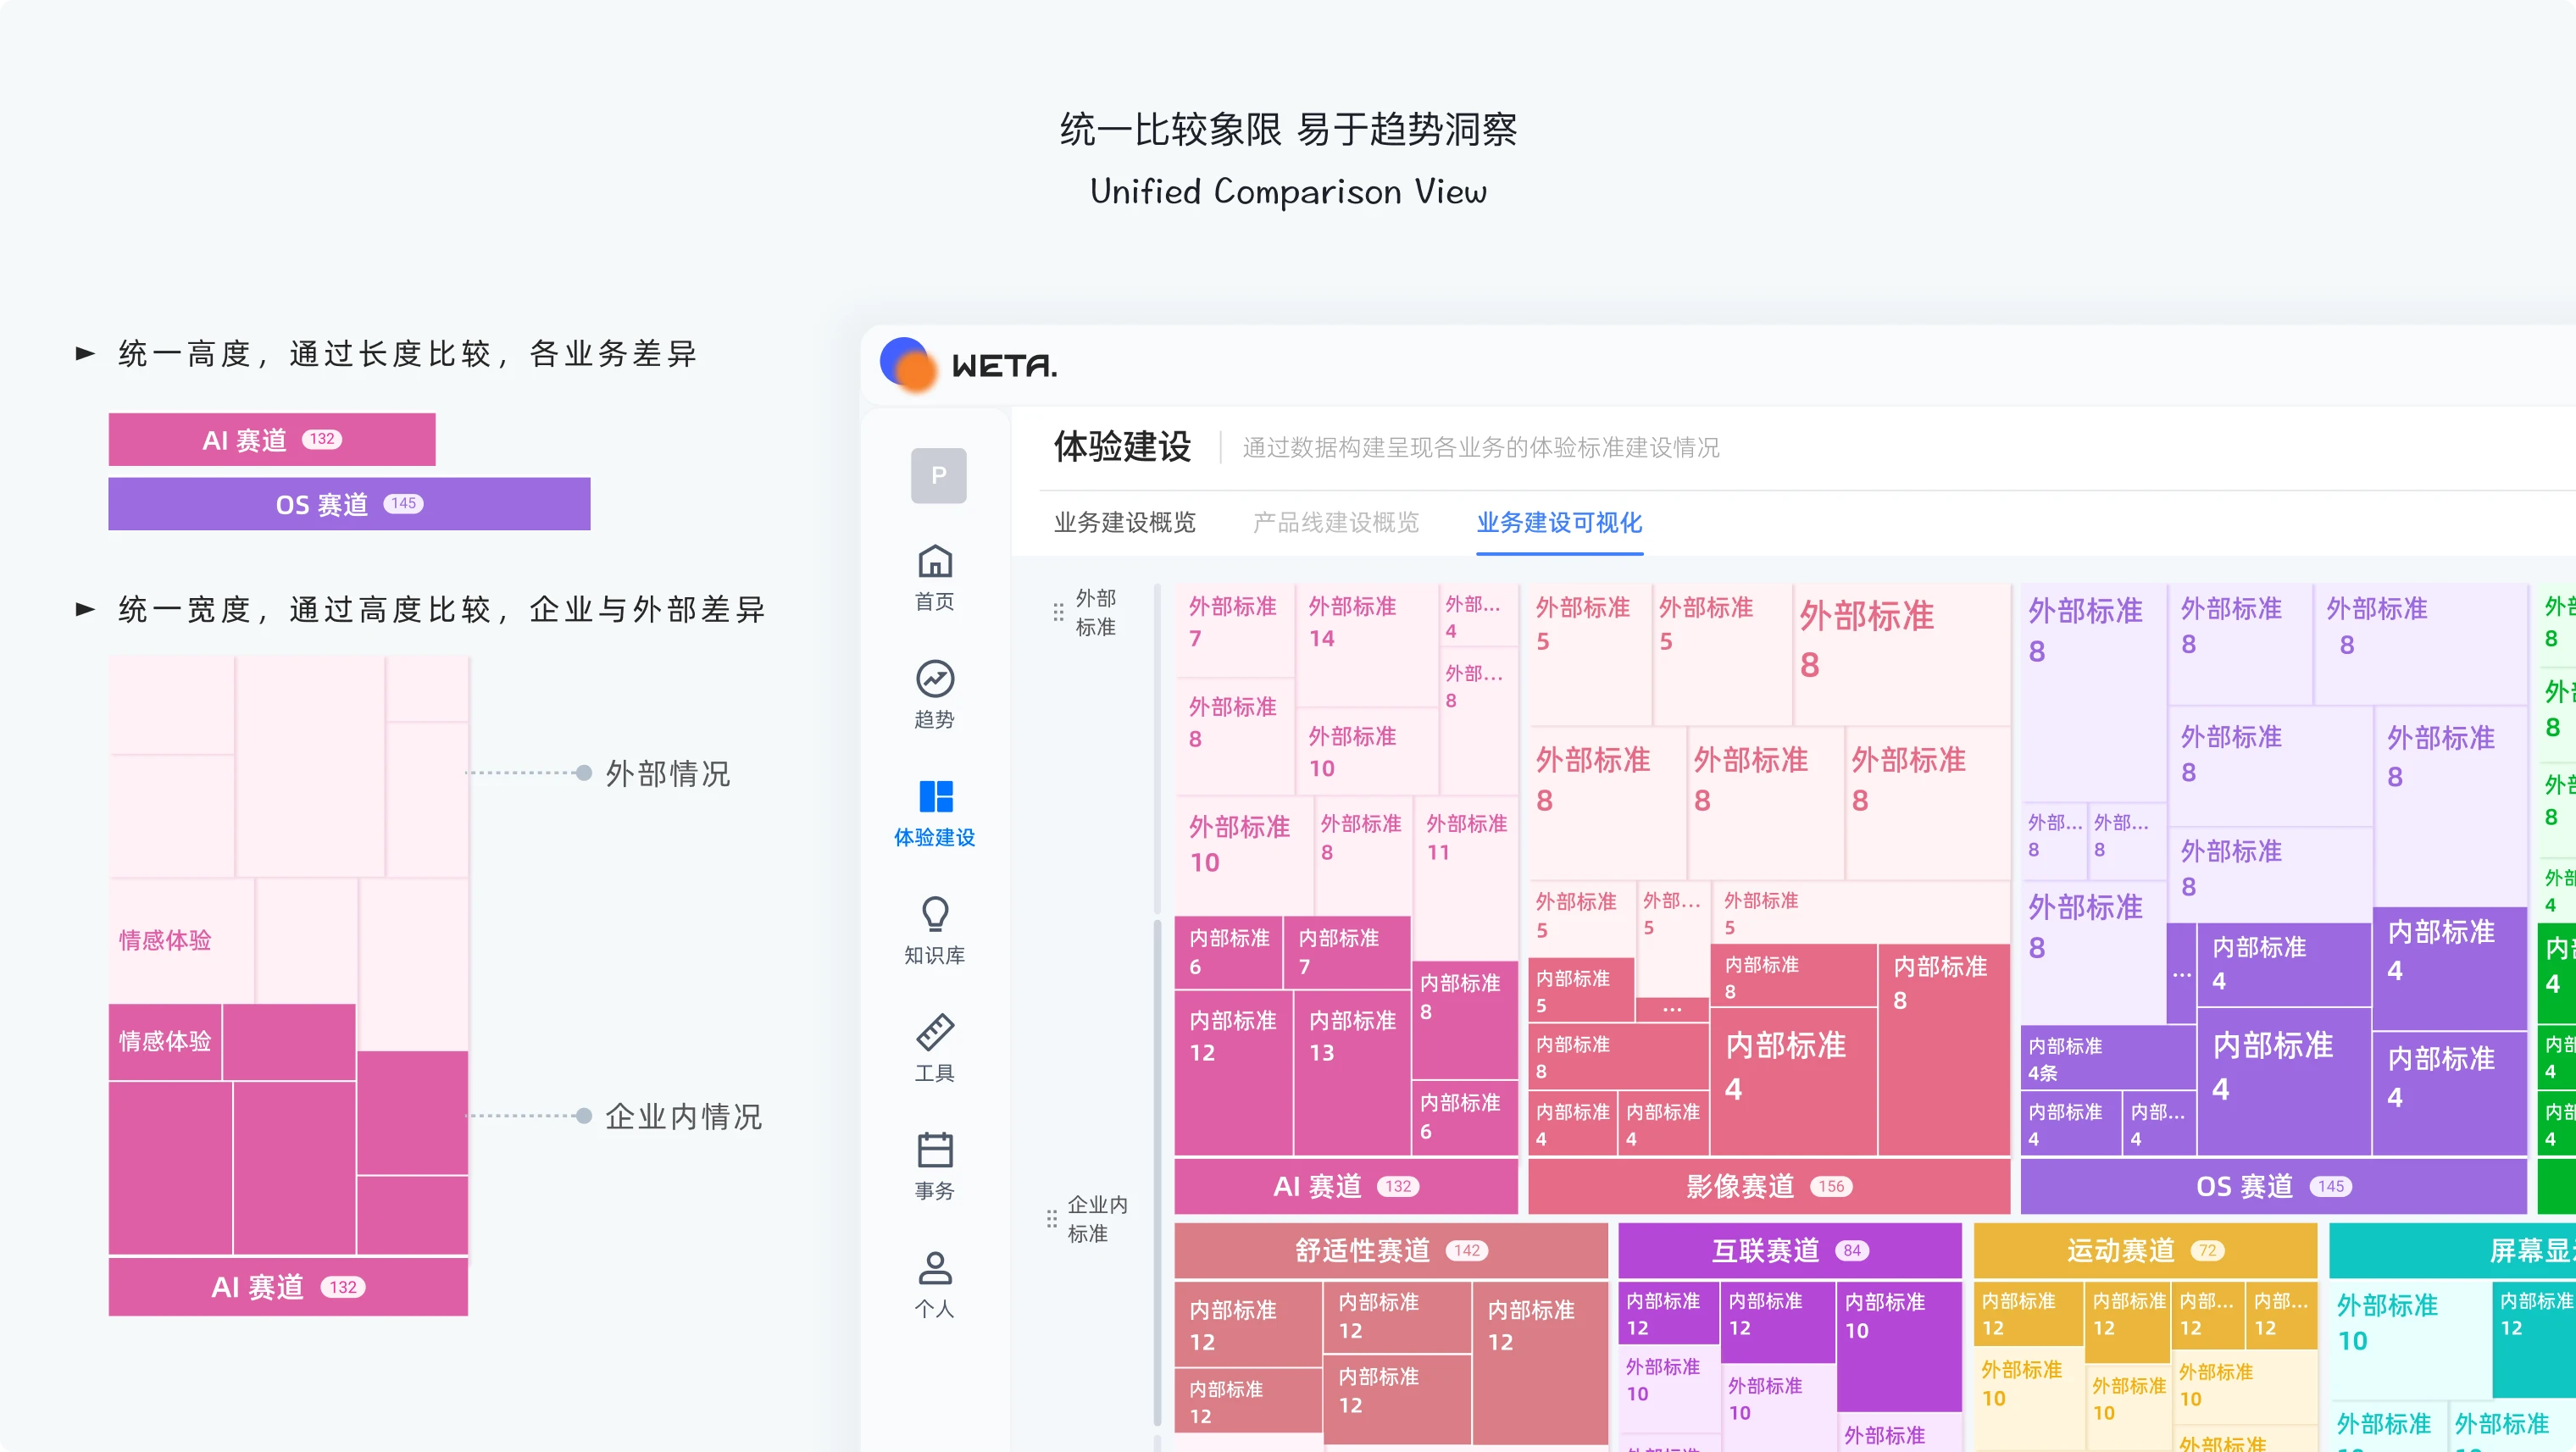Click the 体验建设 page title

1122,446
